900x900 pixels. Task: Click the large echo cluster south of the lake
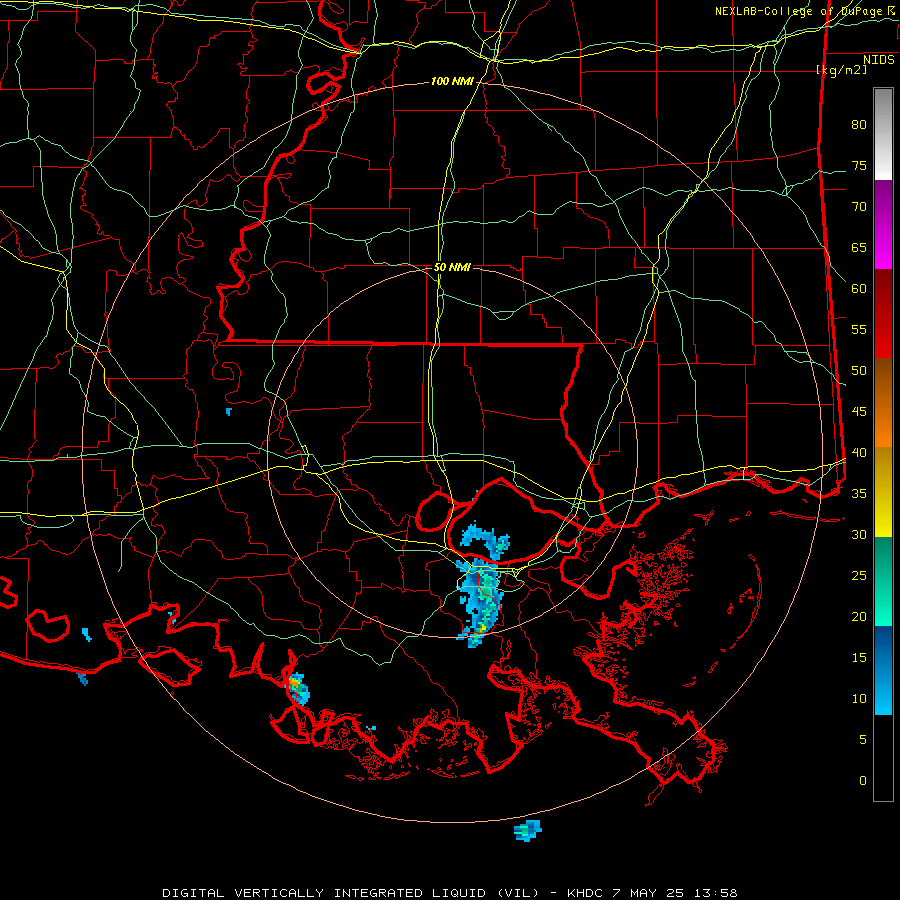tap(480, 602)
